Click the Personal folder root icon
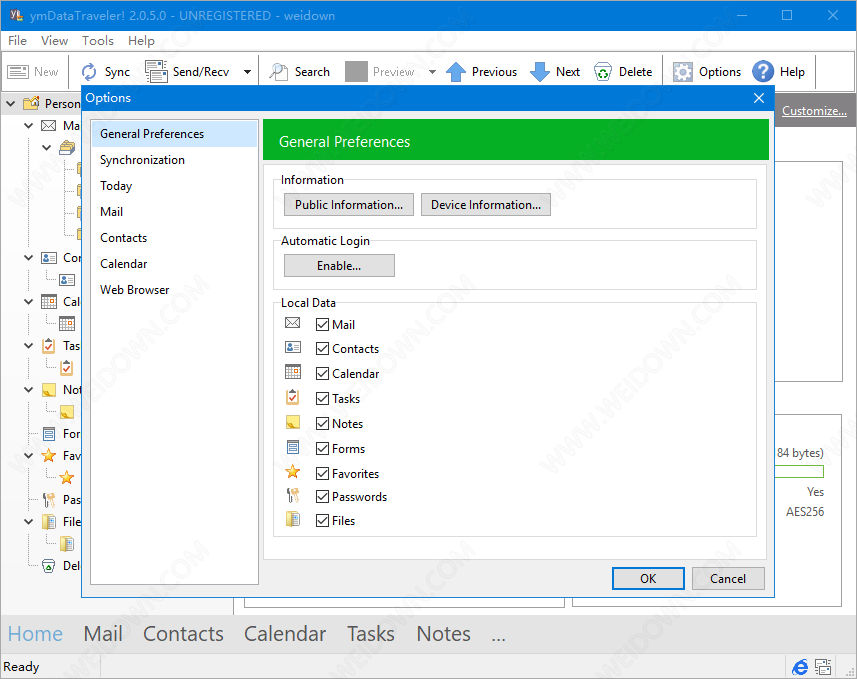Image resolution: width=857 pixels, height=679 pixels. (31, 103)
